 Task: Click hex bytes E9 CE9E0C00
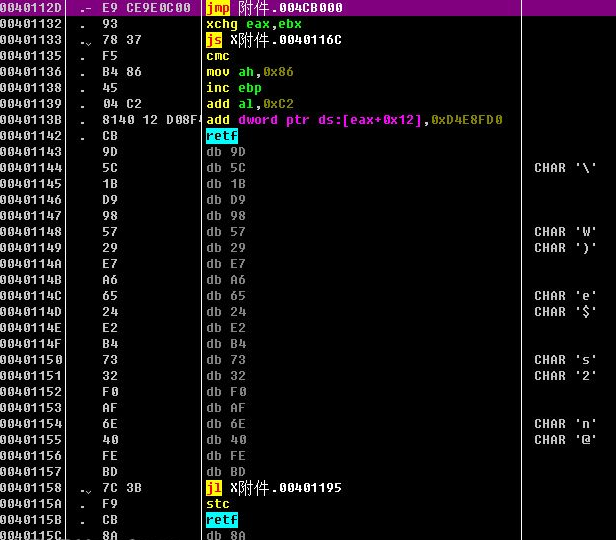point(146,8)
